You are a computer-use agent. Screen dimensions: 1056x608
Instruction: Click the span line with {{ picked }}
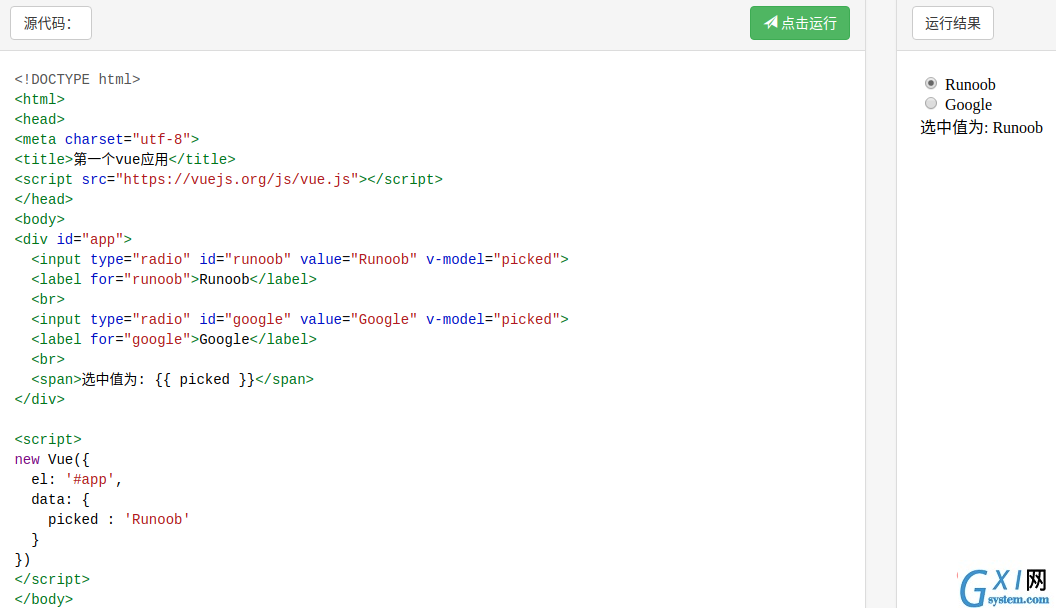(172, 380)
